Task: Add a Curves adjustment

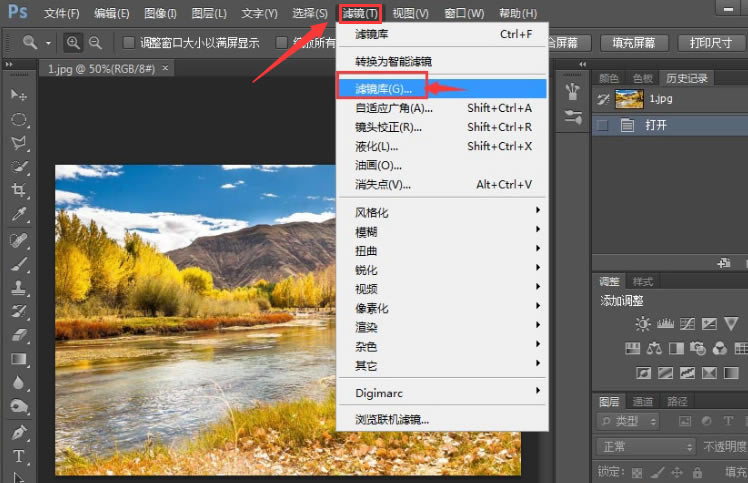Action: click(x=687, y=324)
